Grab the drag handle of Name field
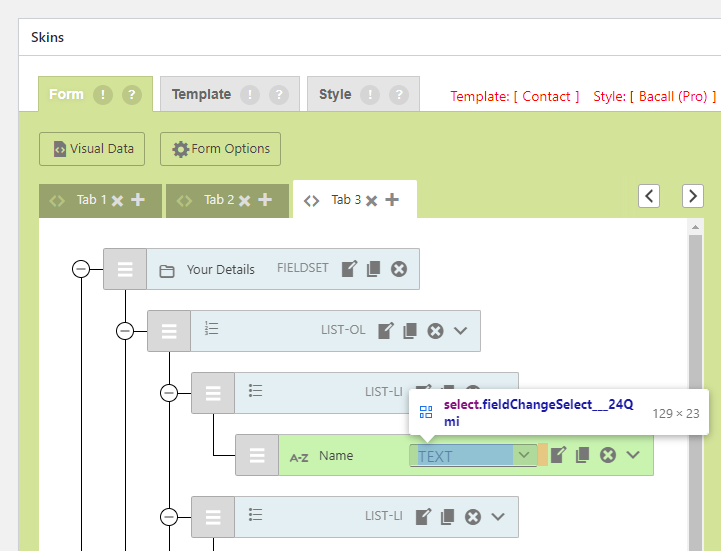 [x=257, y=455]
